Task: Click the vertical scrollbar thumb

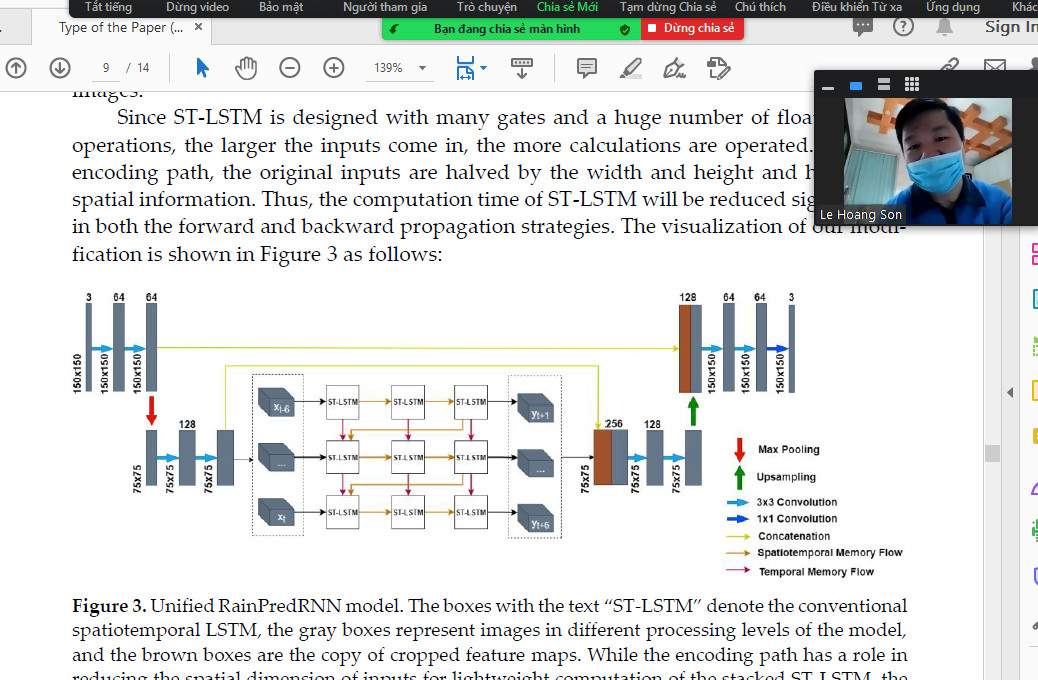Action: click(992, 453)
